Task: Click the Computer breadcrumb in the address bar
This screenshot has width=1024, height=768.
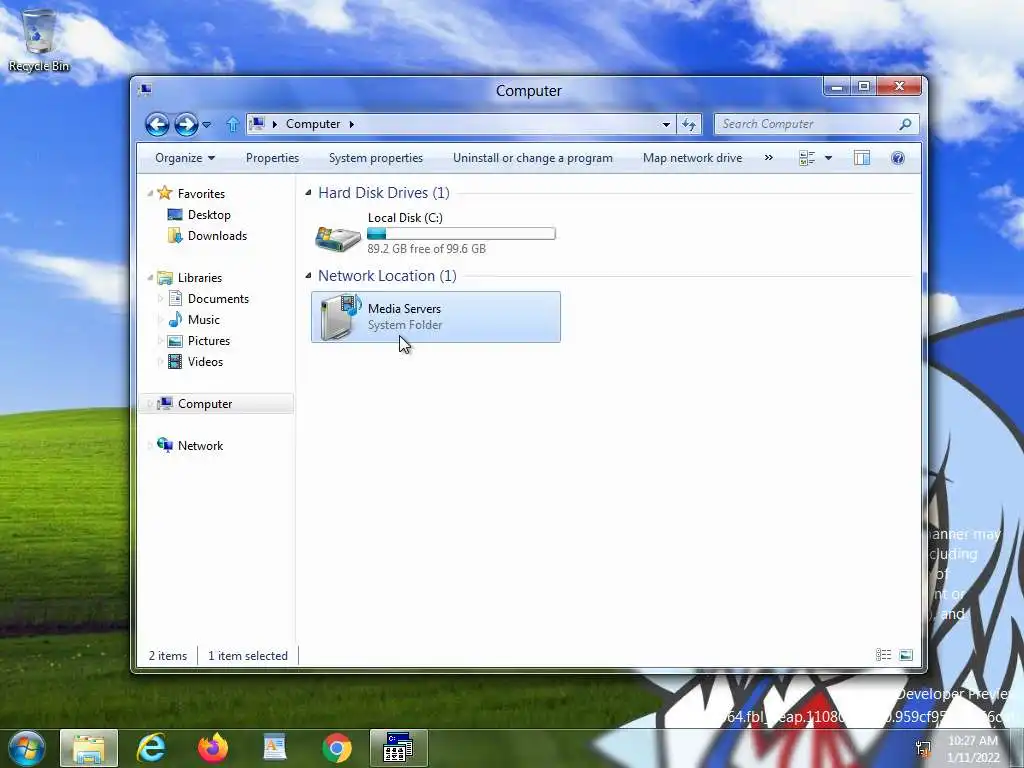Action: (x=313, y=124)
